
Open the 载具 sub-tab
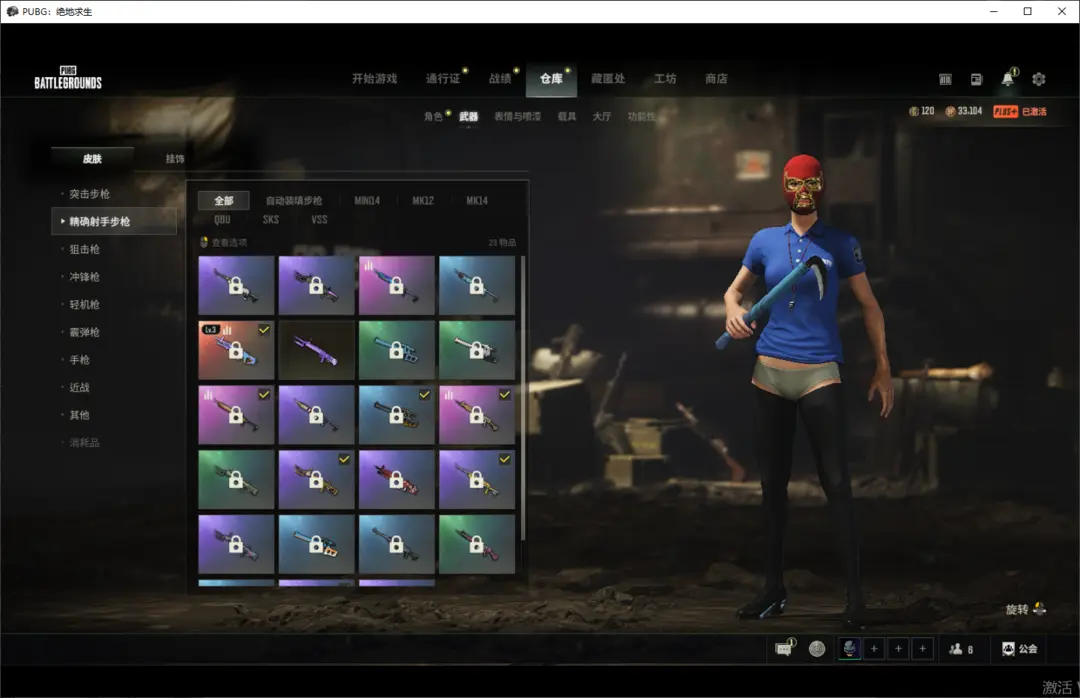(x=567, y=116)
